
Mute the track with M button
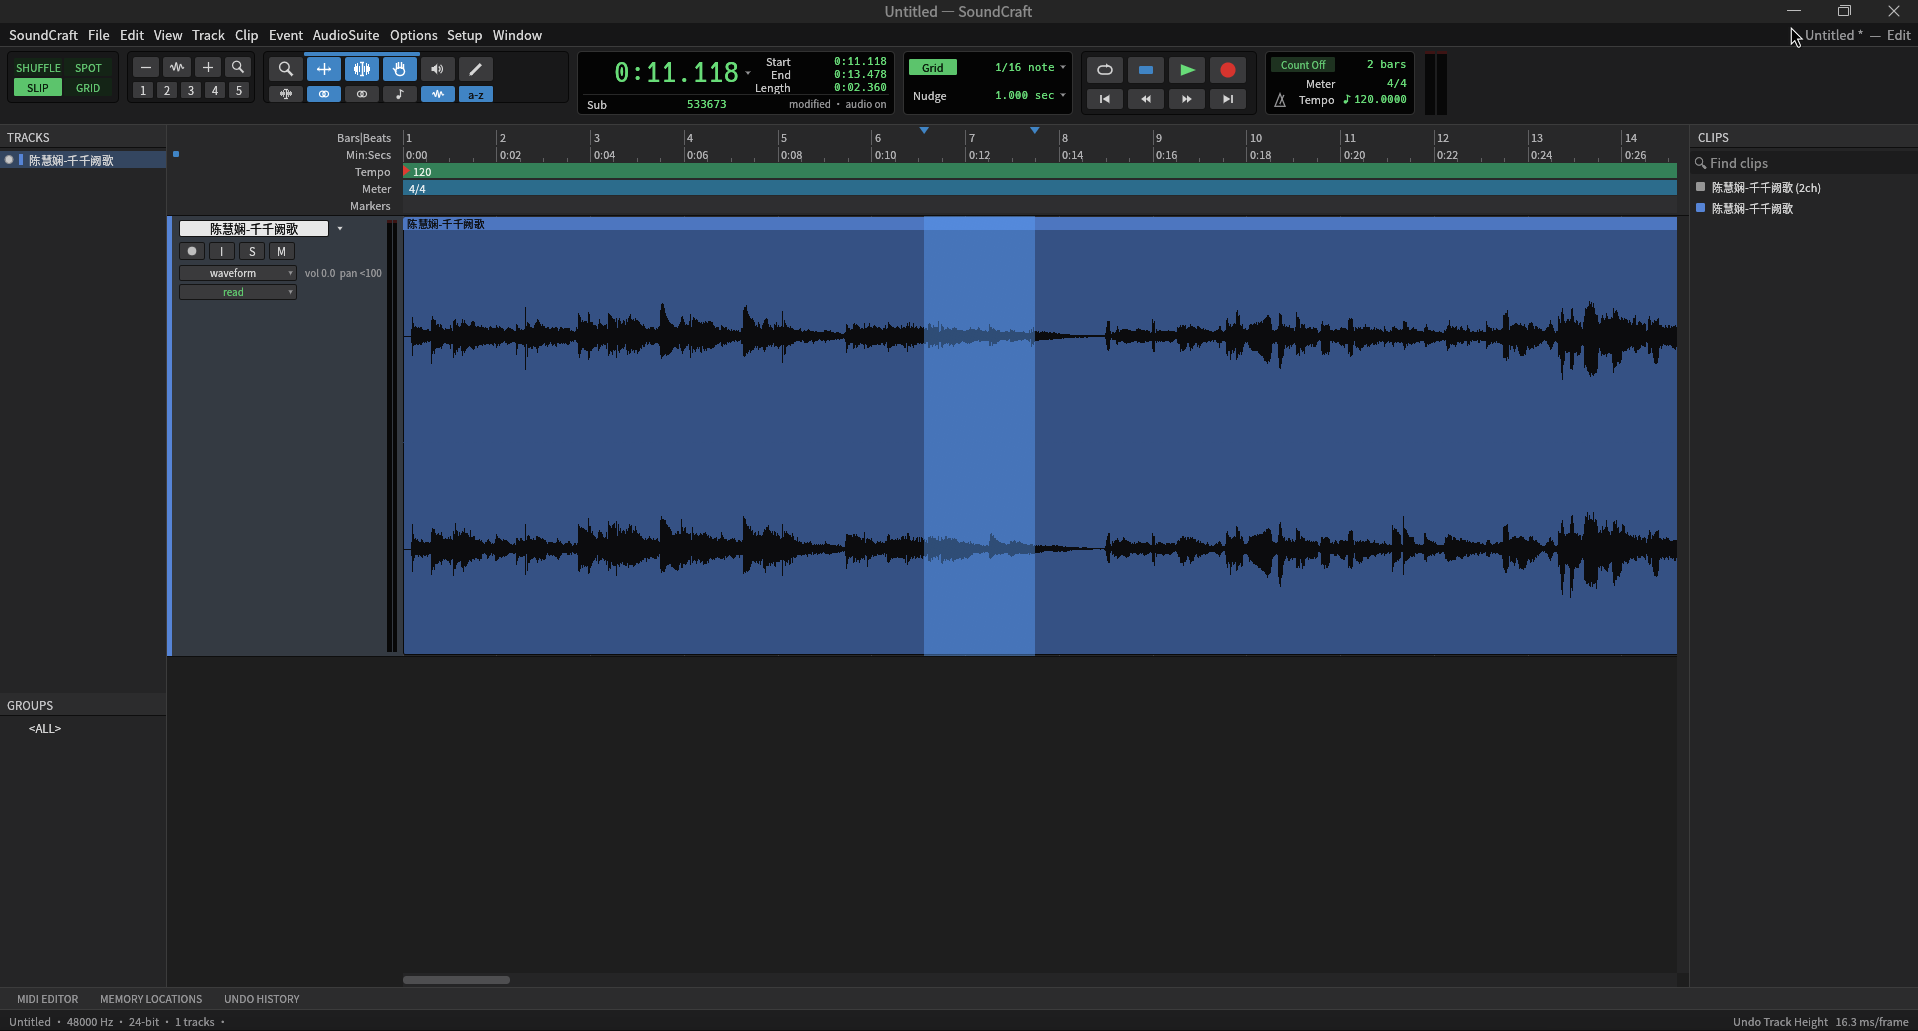click(282, 252)
